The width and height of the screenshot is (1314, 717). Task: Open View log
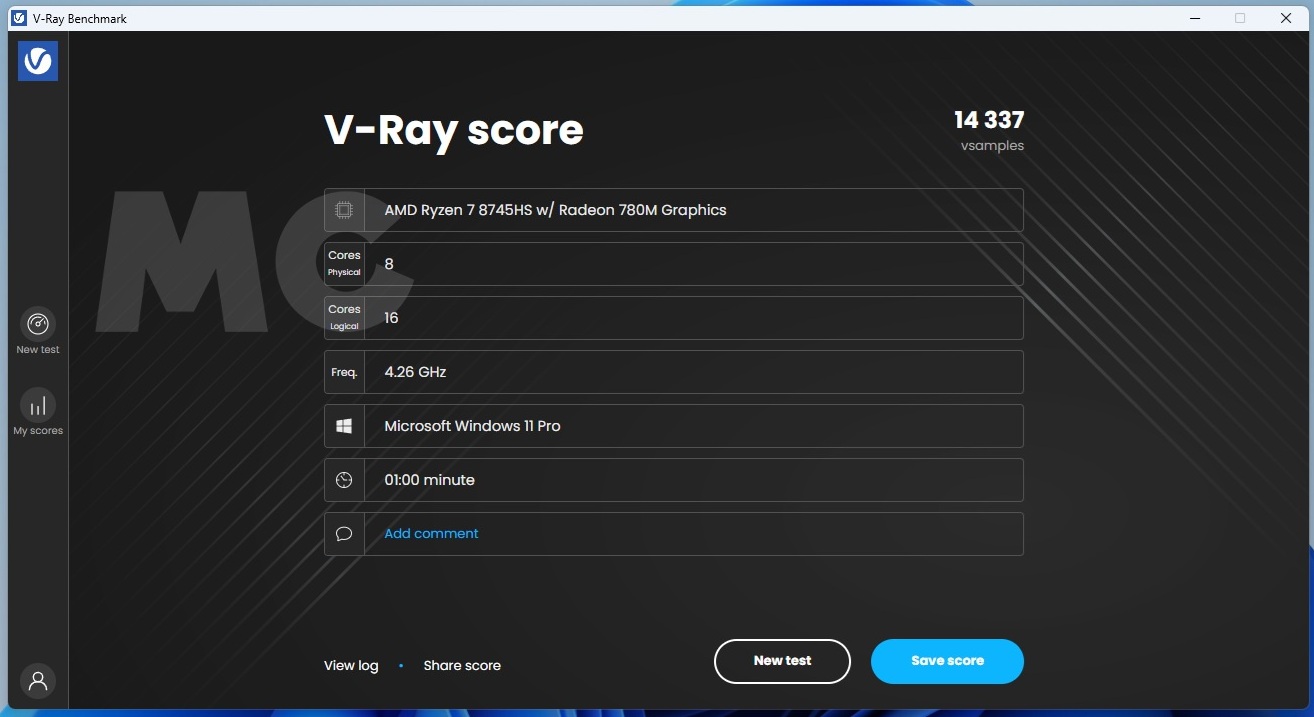point(351,666)
